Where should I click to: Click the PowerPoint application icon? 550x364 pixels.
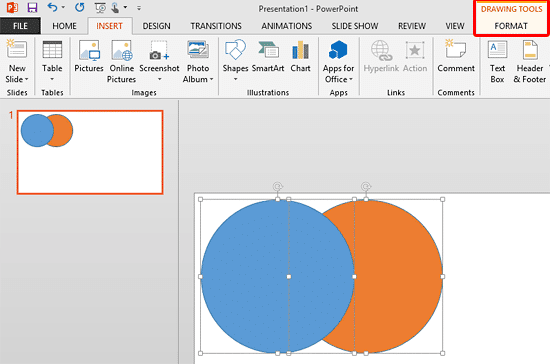click(12, 8)
